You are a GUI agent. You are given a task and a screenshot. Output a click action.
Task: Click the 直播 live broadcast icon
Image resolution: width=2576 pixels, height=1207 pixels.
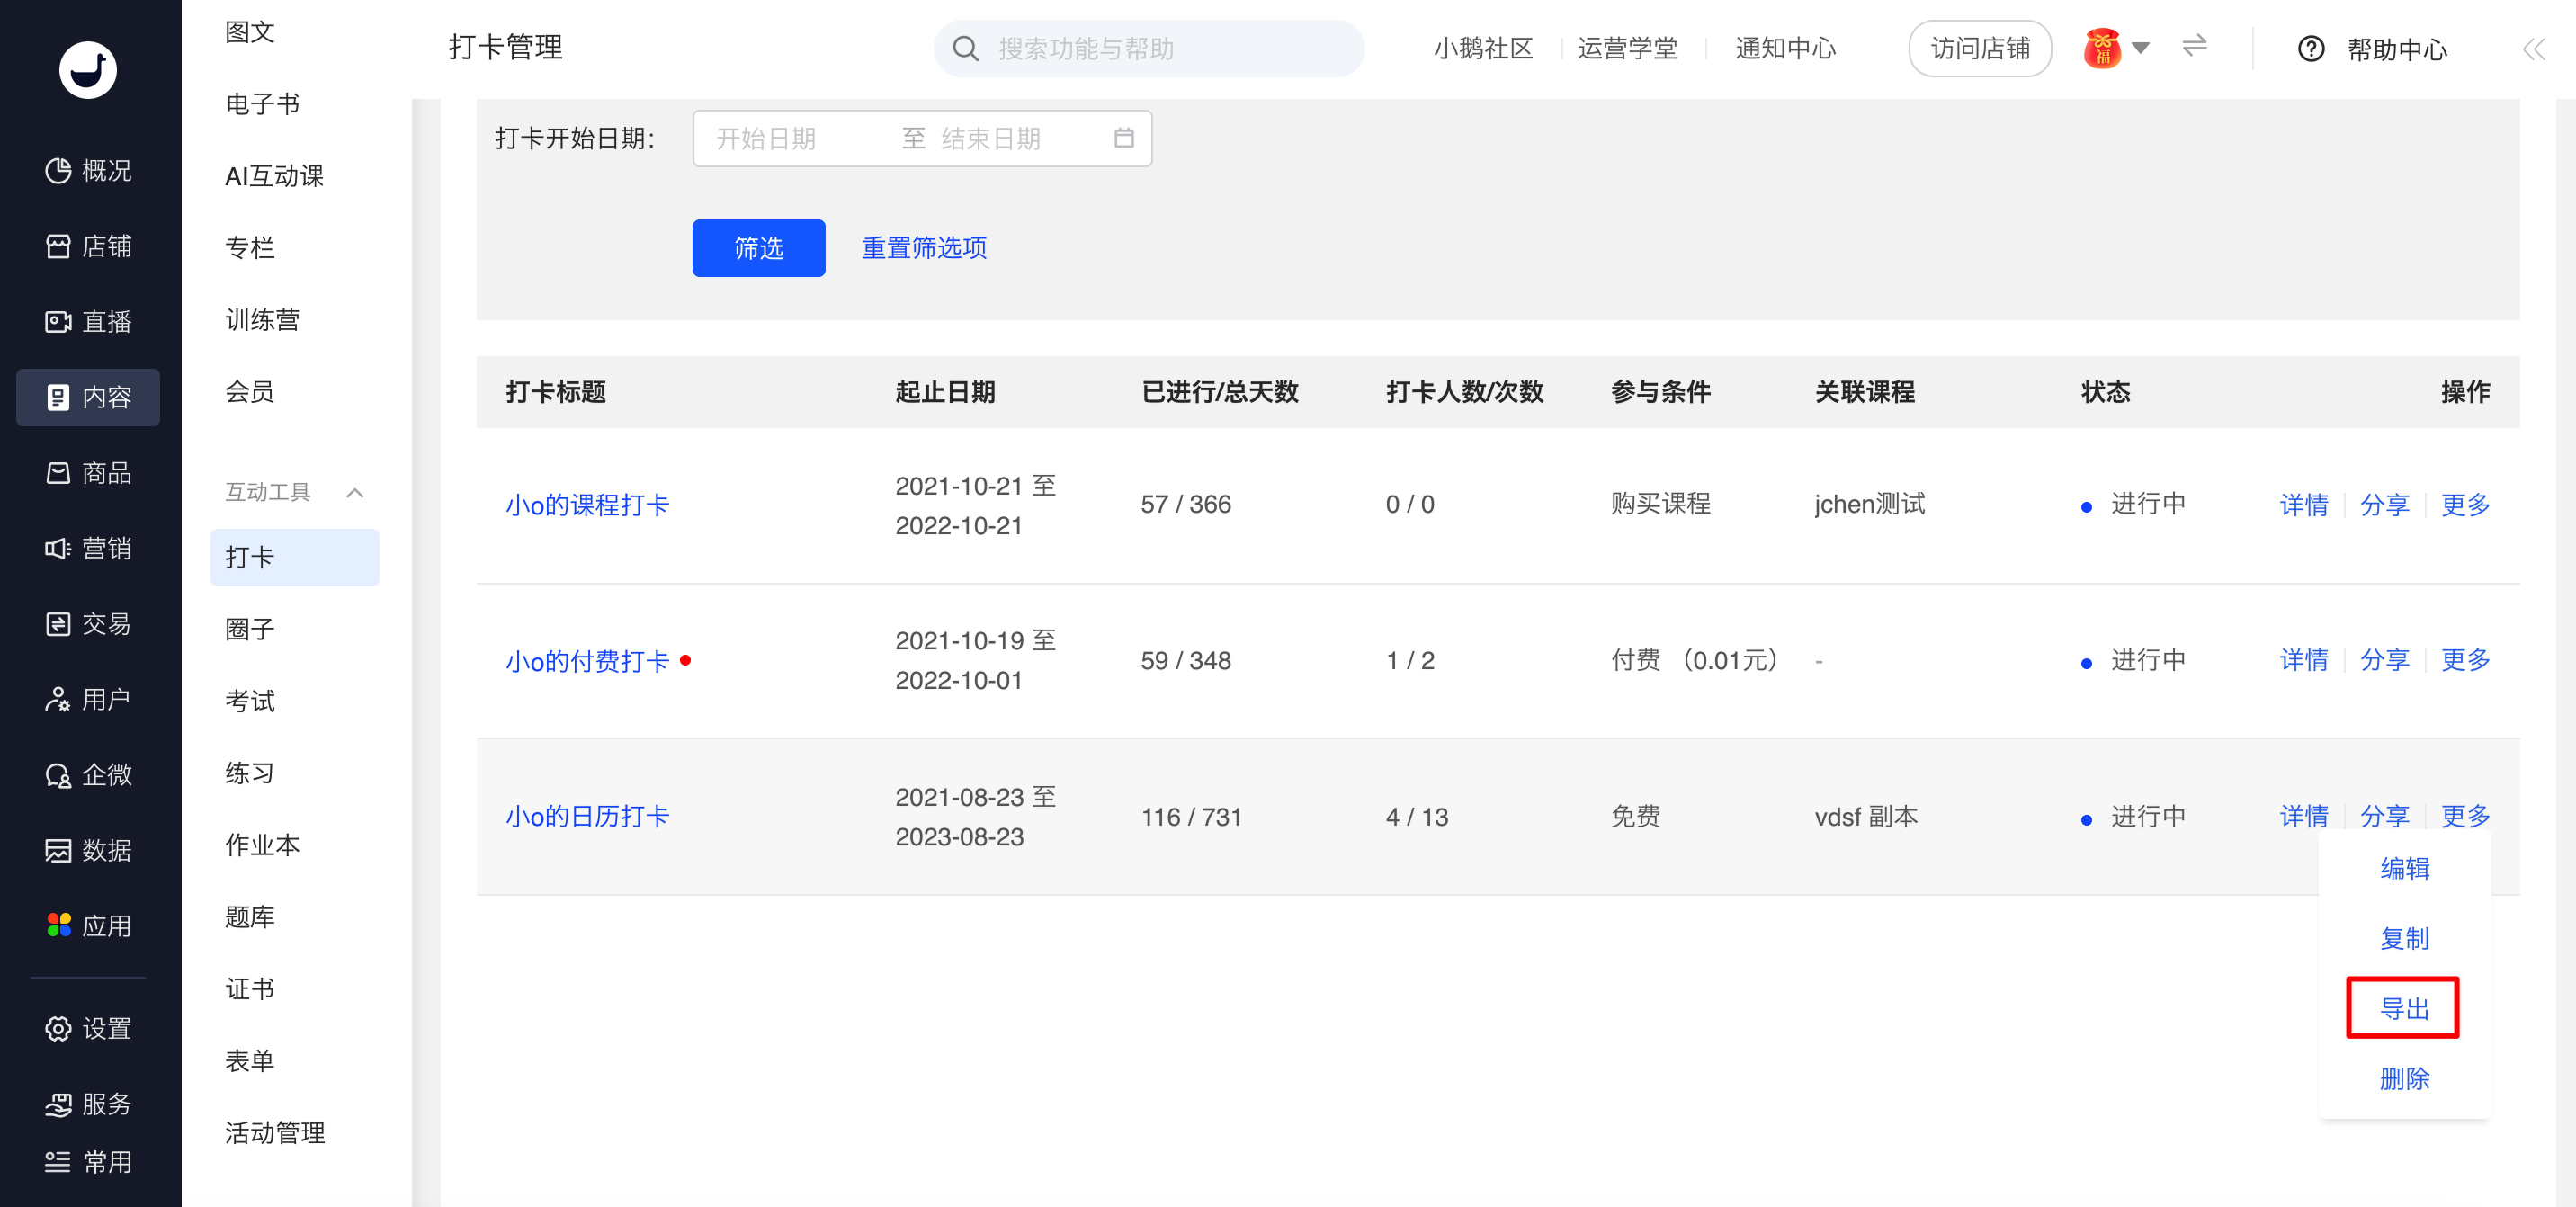point(58,322)
